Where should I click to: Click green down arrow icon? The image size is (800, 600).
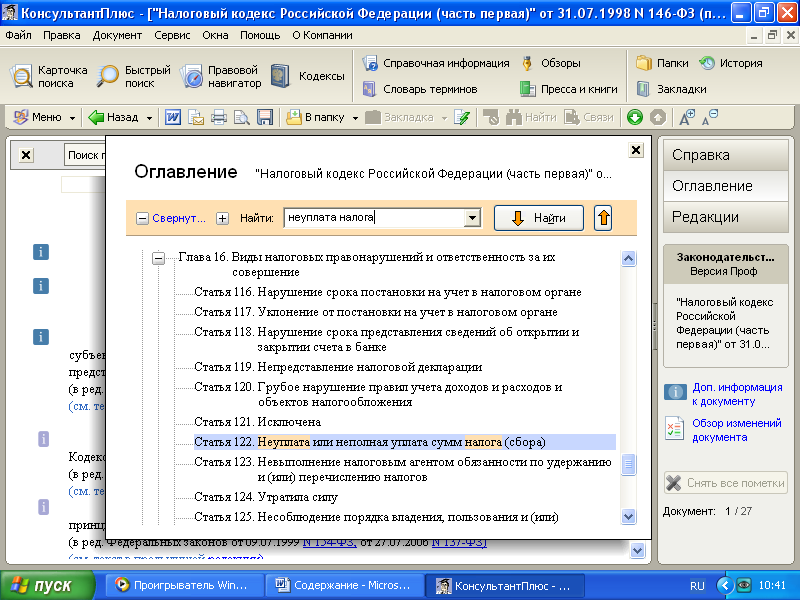tap(635, 117)
